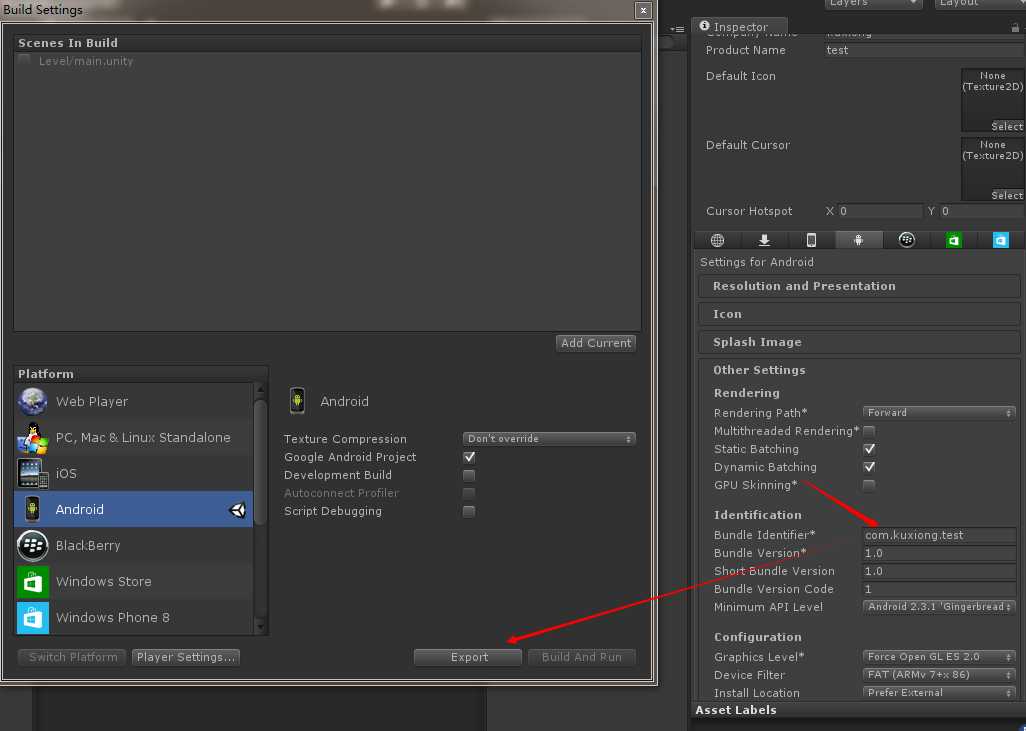Enable Multithreaded Rendering checkbox
Screen dimensions: 1026x731
tap(869, 431)
